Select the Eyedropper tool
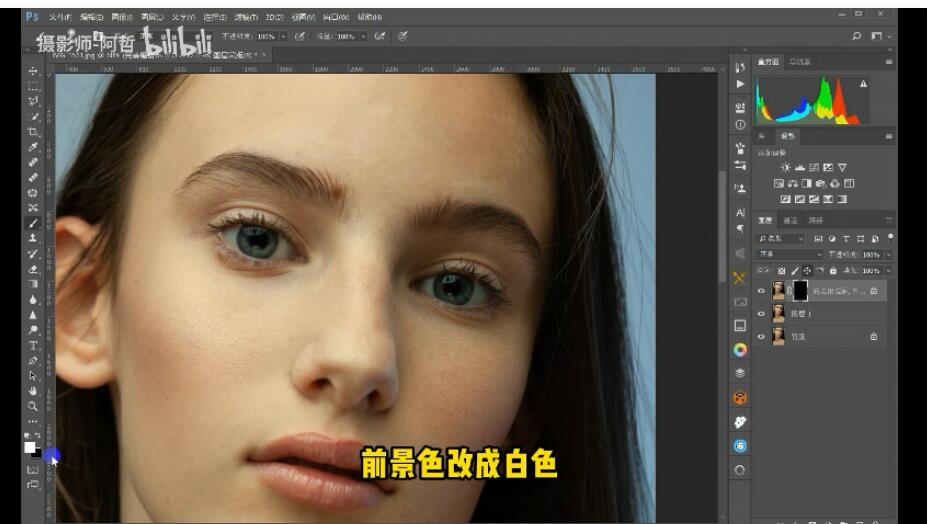The image size is (928, 524). click(33, 147)
